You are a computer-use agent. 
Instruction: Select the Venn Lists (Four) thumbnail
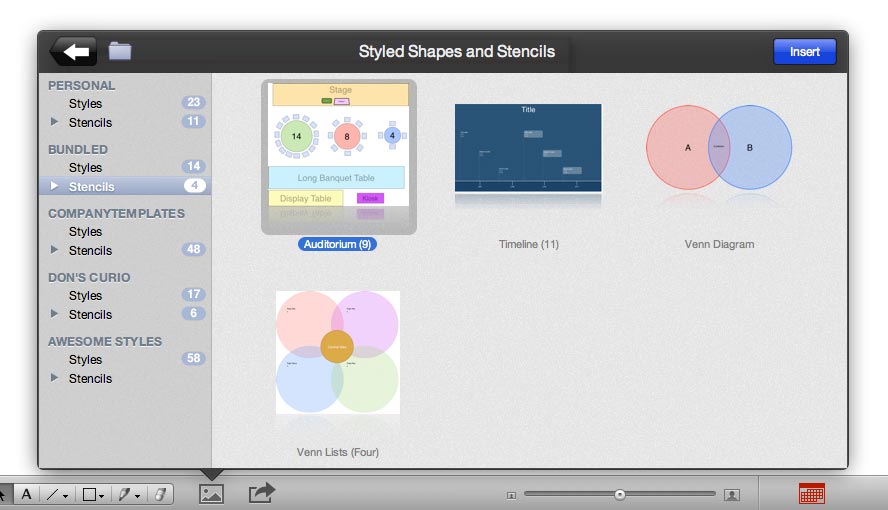click(x=338, y=352)
